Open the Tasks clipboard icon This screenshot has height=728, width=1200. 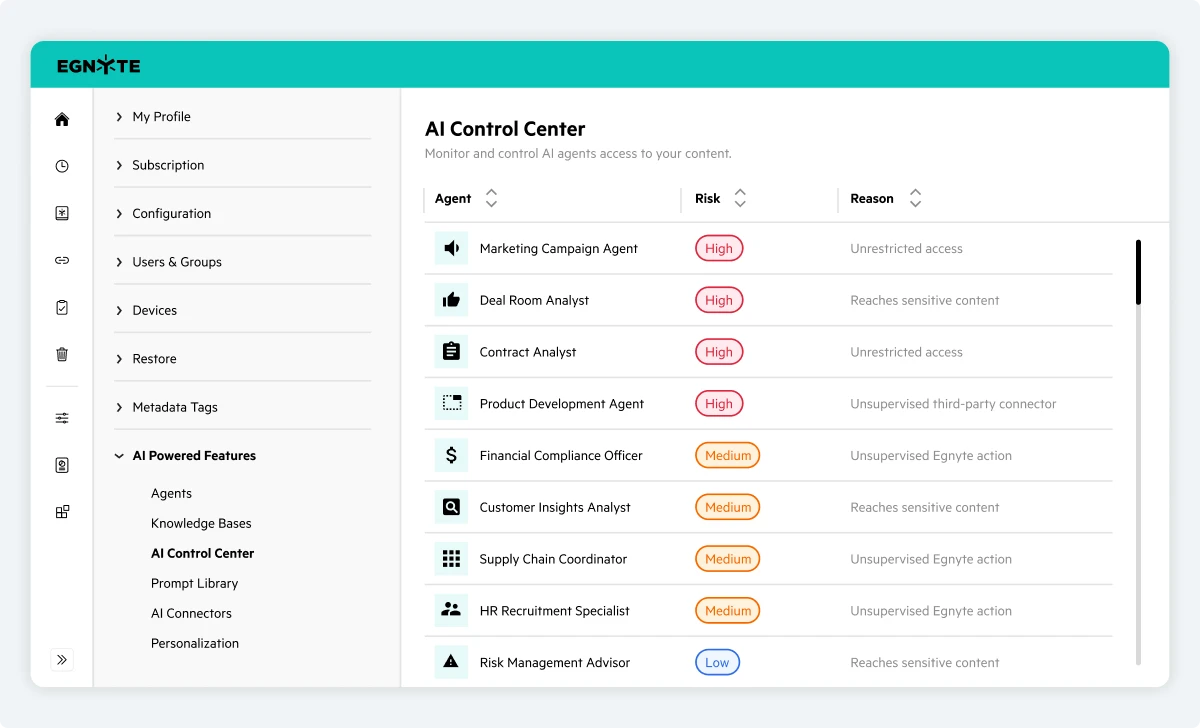(62, 308)
